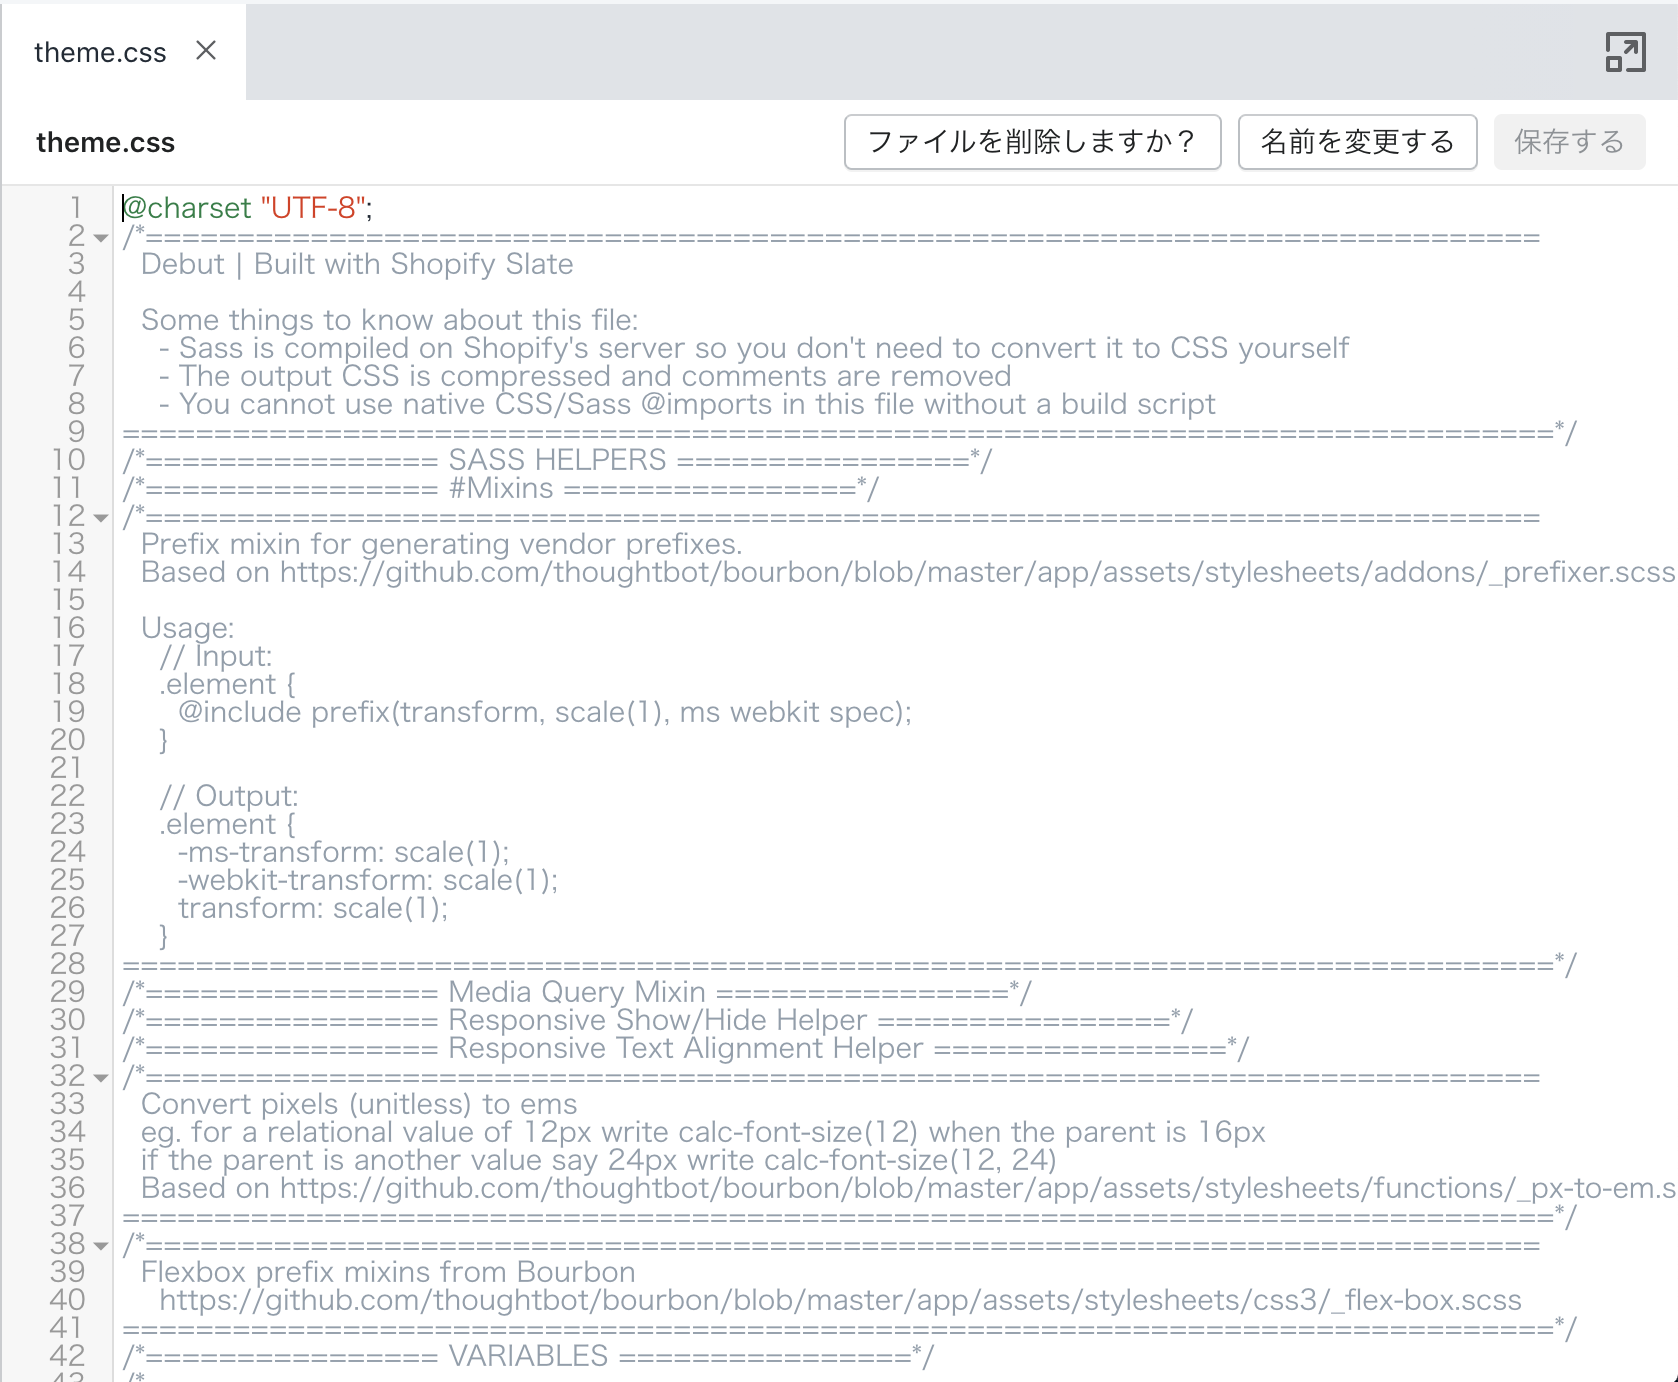Click the 名前を変更する button
This screenshot has height=1382, width=1678.
[1357, 142]
